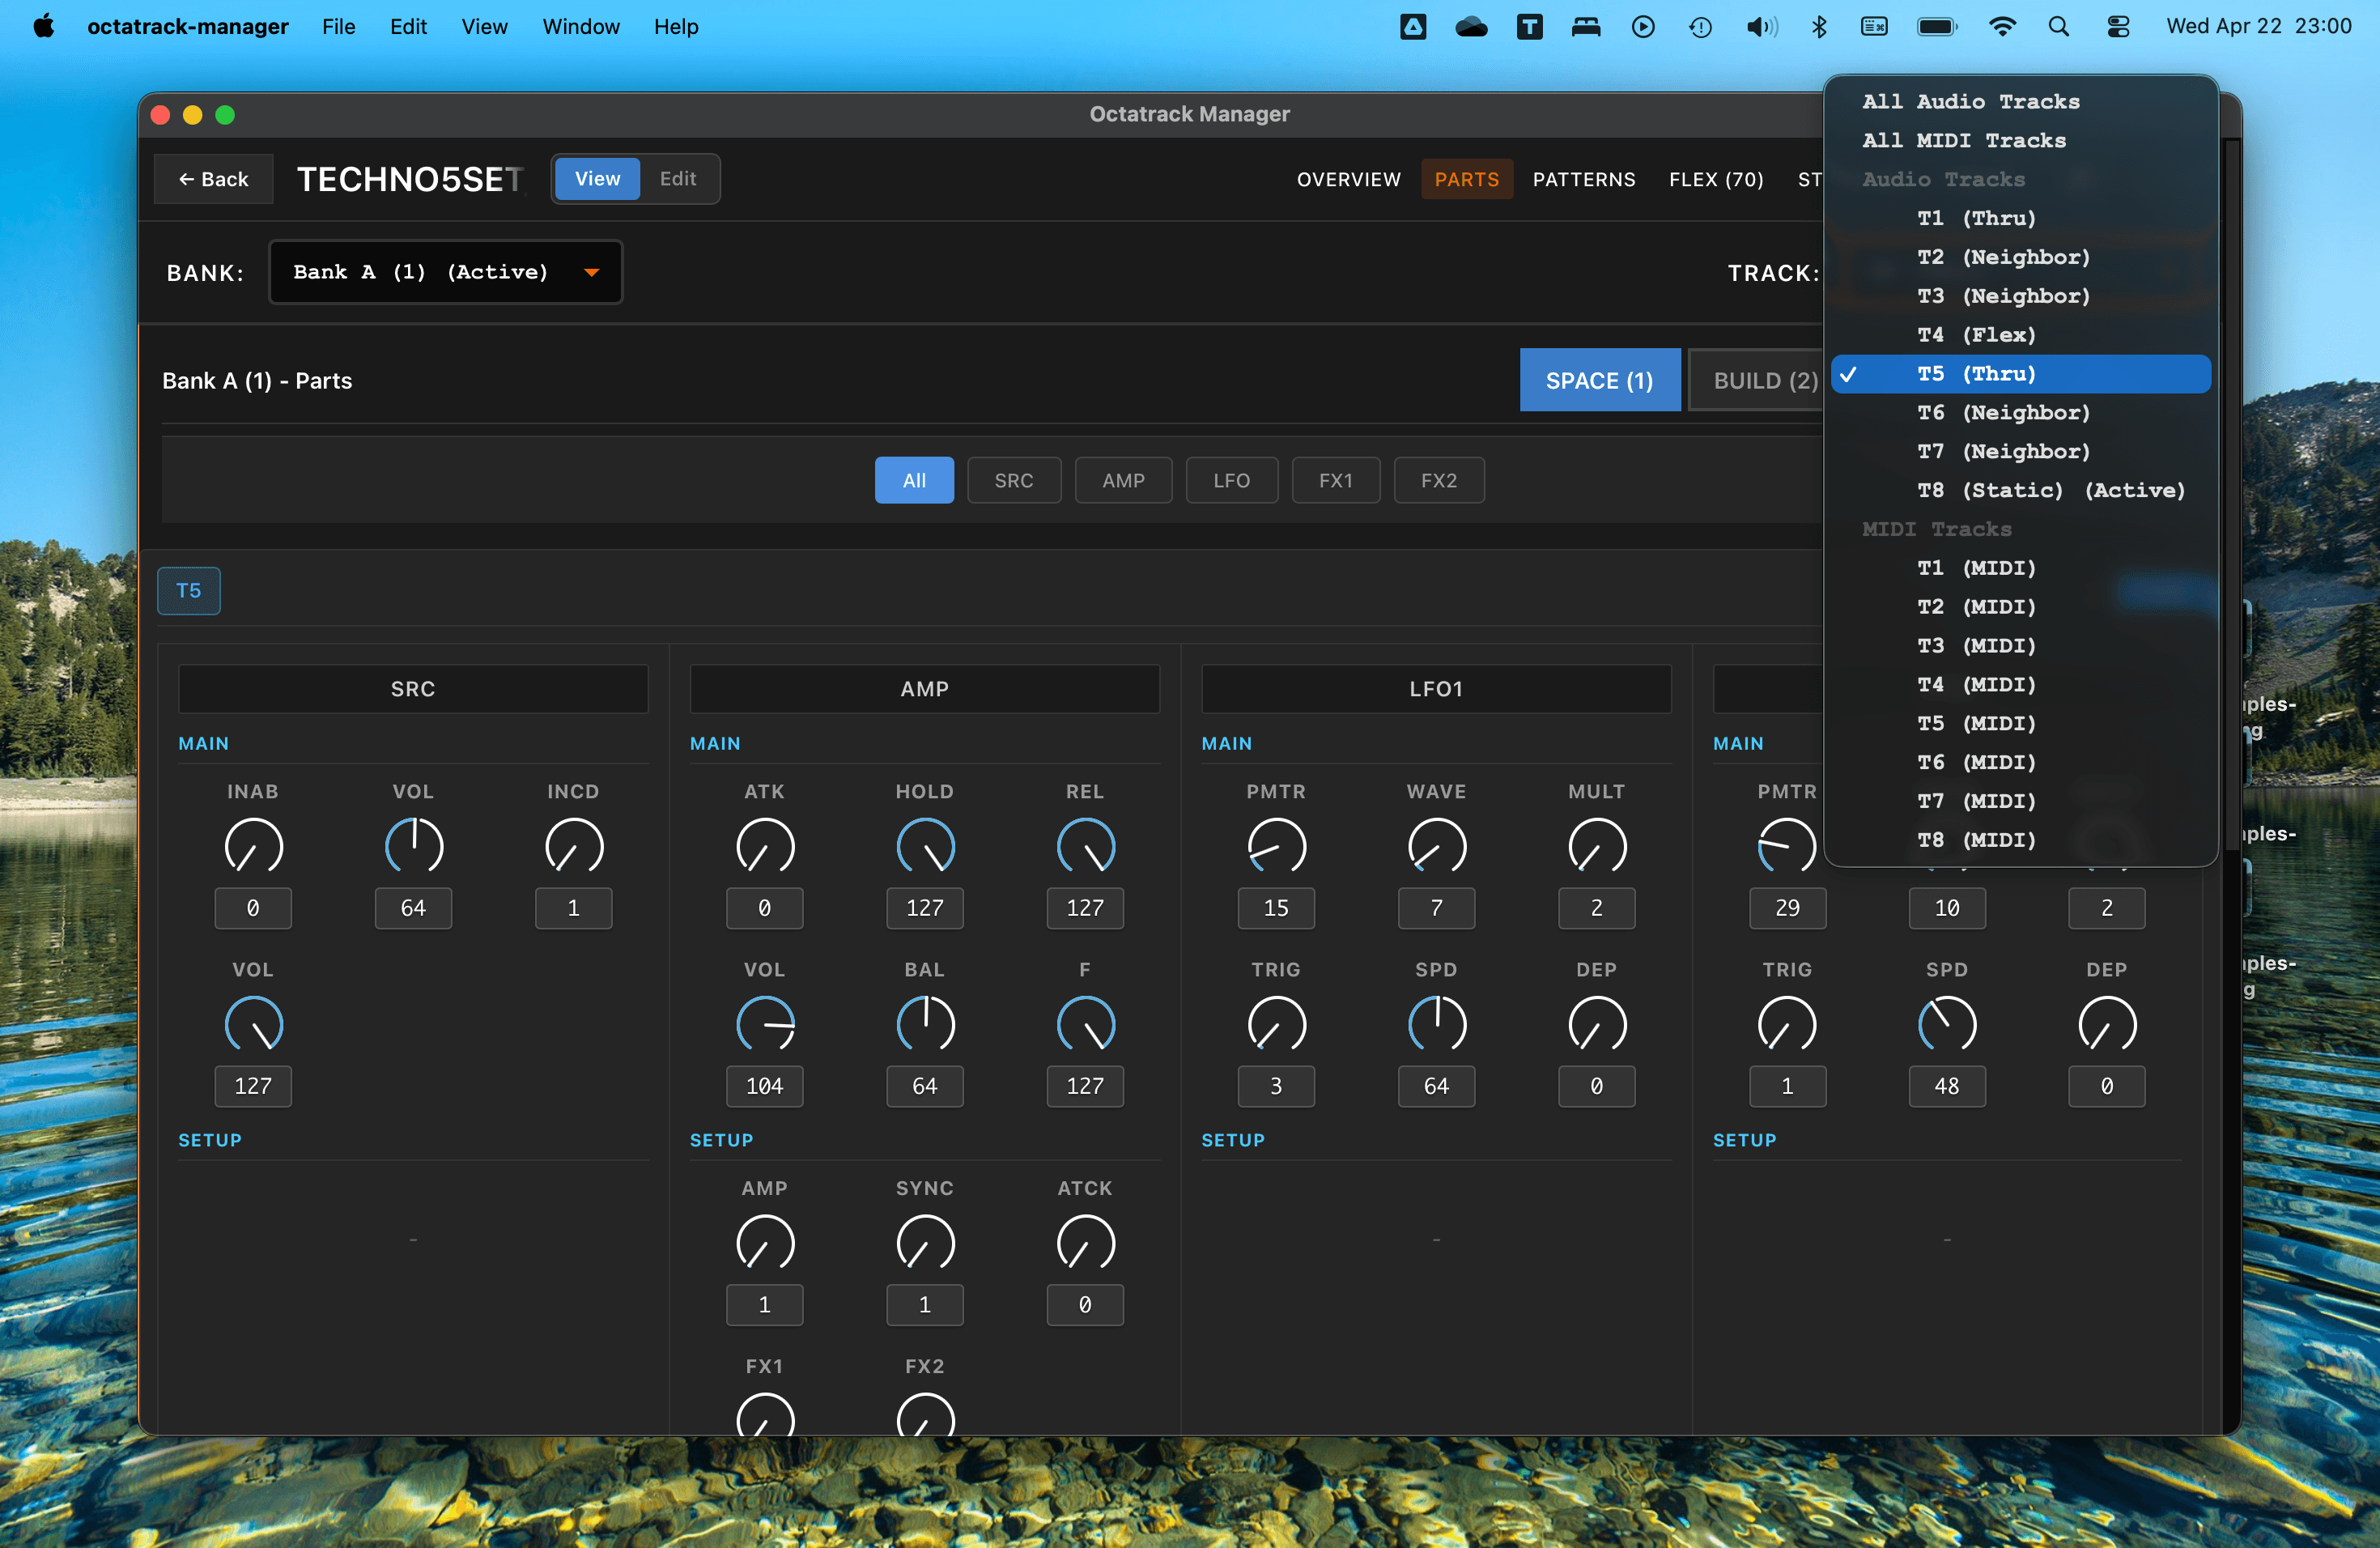
Task: Open the Window menu
Action: coord(581,27)
